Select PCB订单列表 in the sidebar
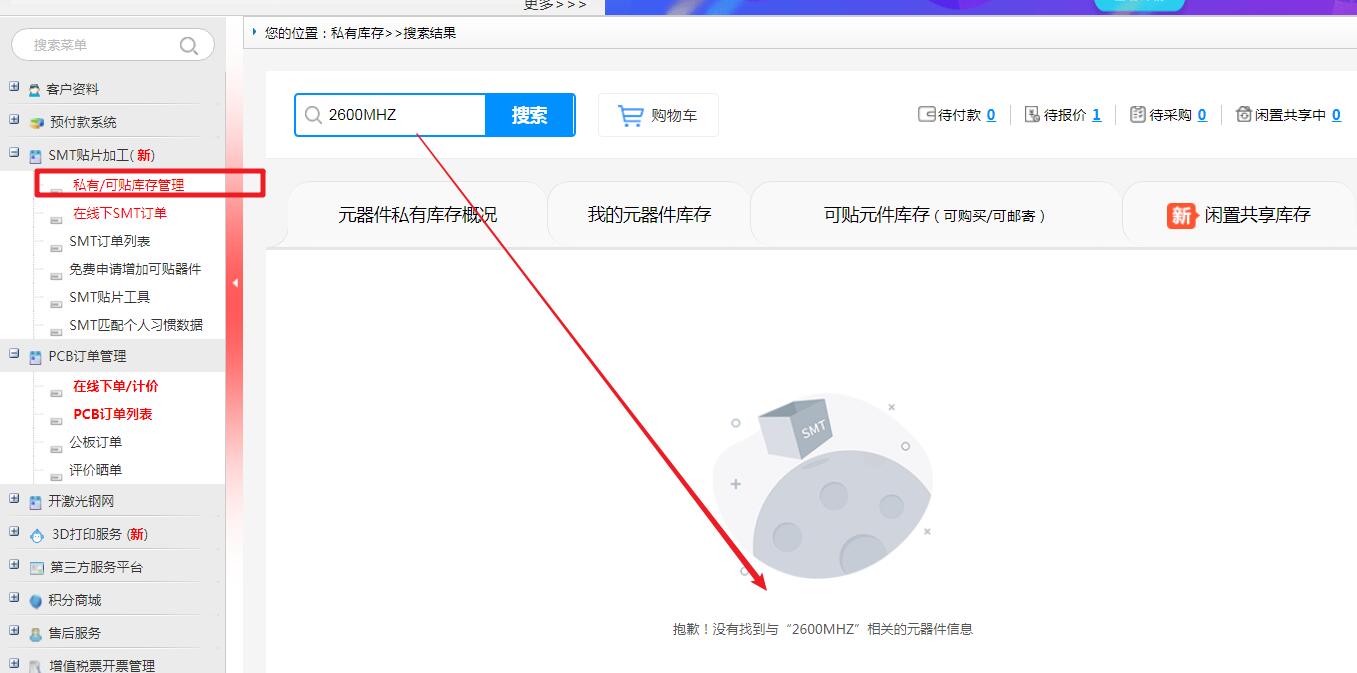Viewport: 1357px width, 673px height. click(112, 414)
